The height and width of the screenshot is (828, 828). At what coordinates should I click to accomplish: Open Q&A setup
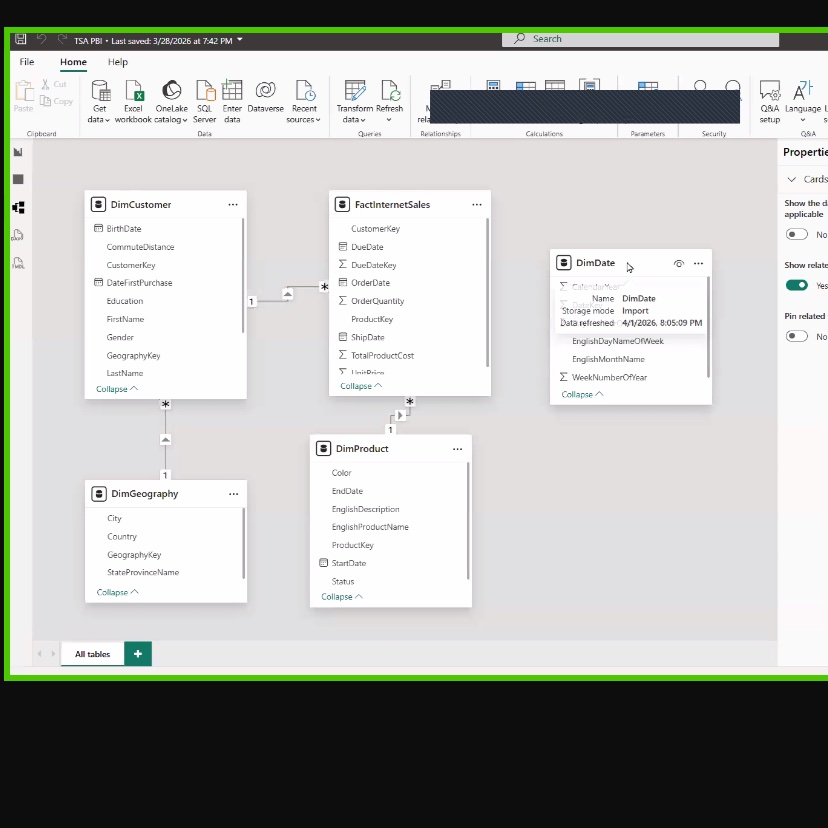pos(769,102)
